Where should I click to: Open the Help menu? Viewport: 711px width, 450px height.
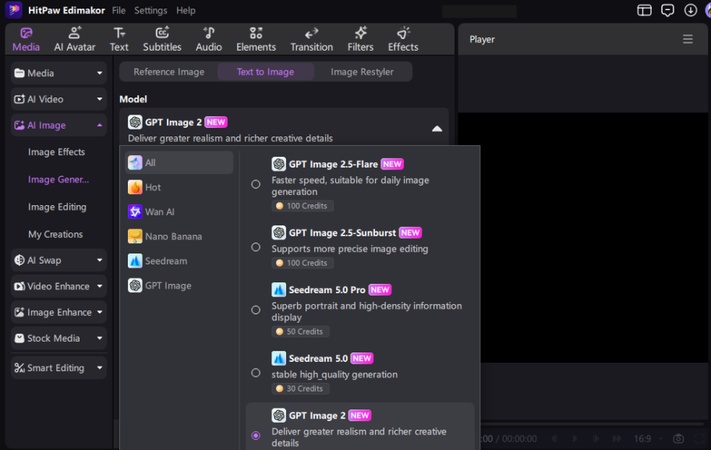(185, 10)
